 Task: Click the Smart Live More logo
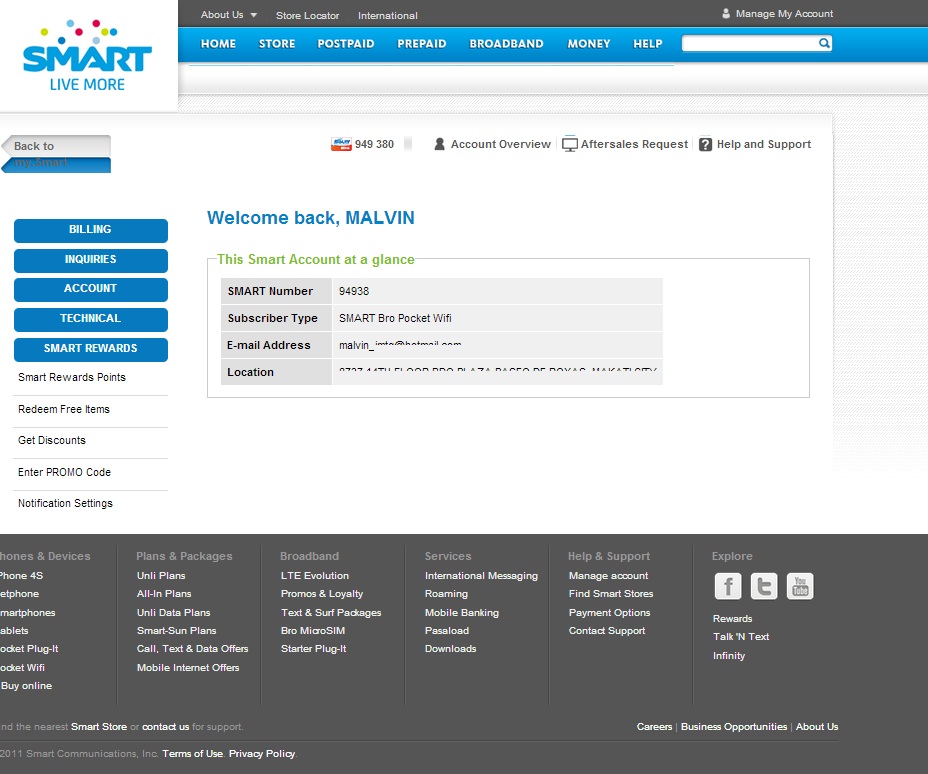click(85, 52)
